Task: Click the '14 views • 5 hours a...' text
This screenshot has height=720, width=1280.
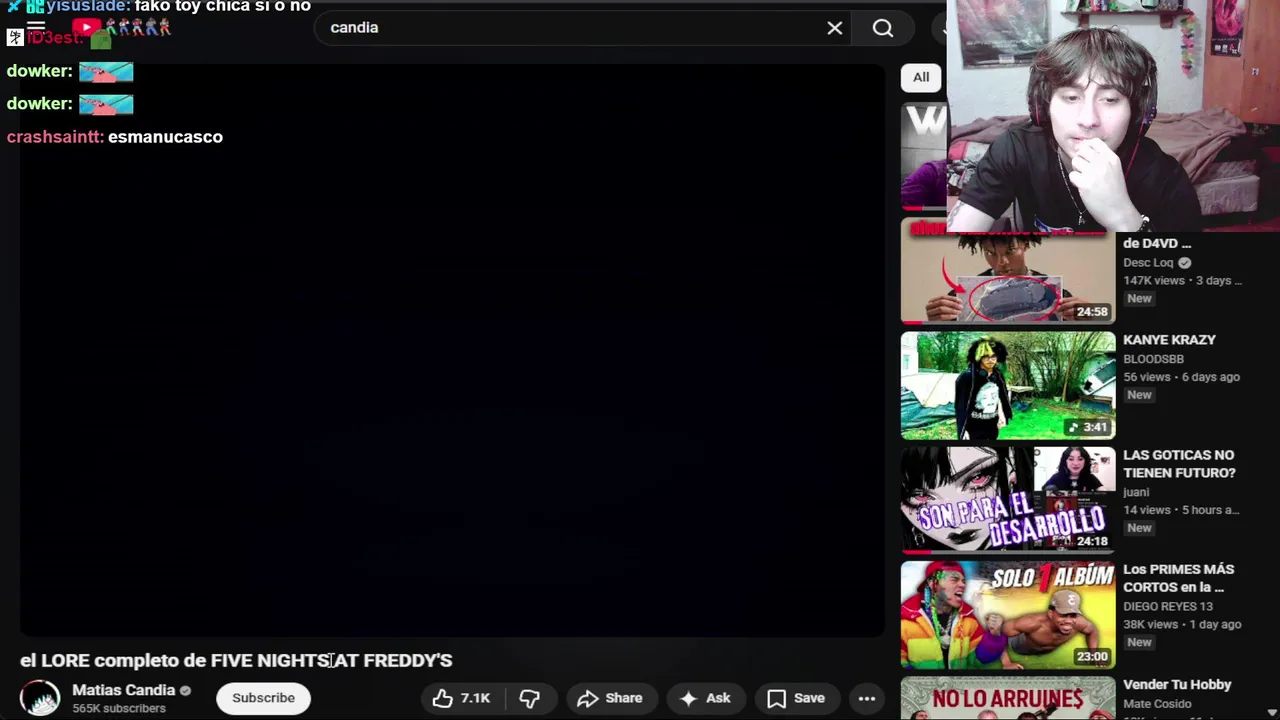Action: coord(1181,510)
